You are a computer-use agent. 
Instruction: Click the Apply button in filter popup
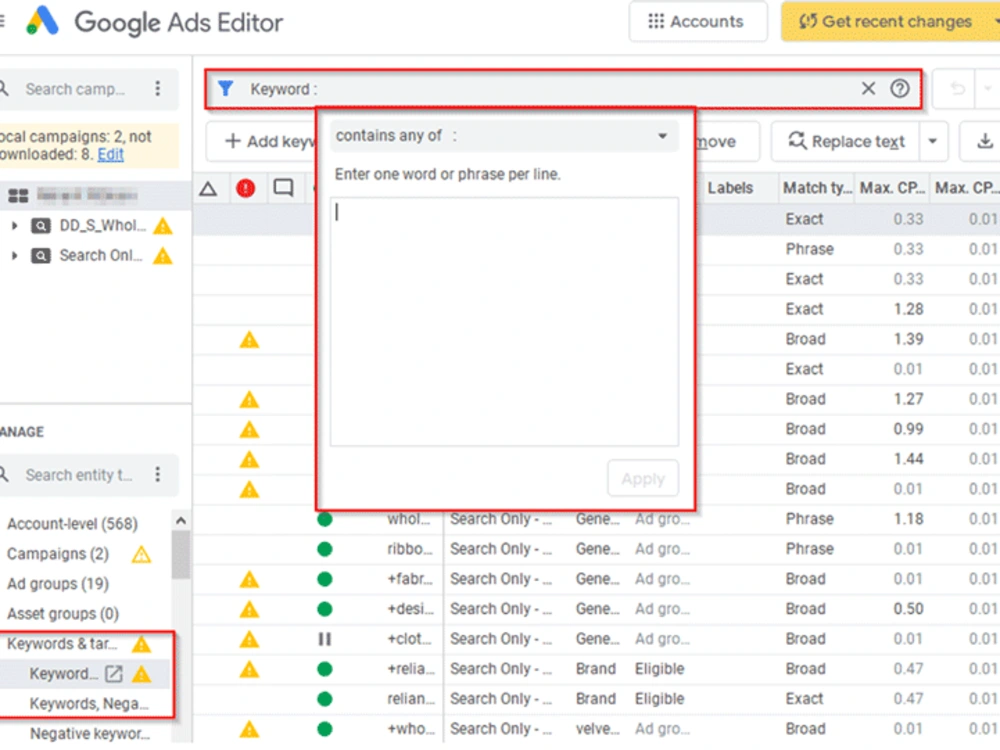[x=643, y=478]
